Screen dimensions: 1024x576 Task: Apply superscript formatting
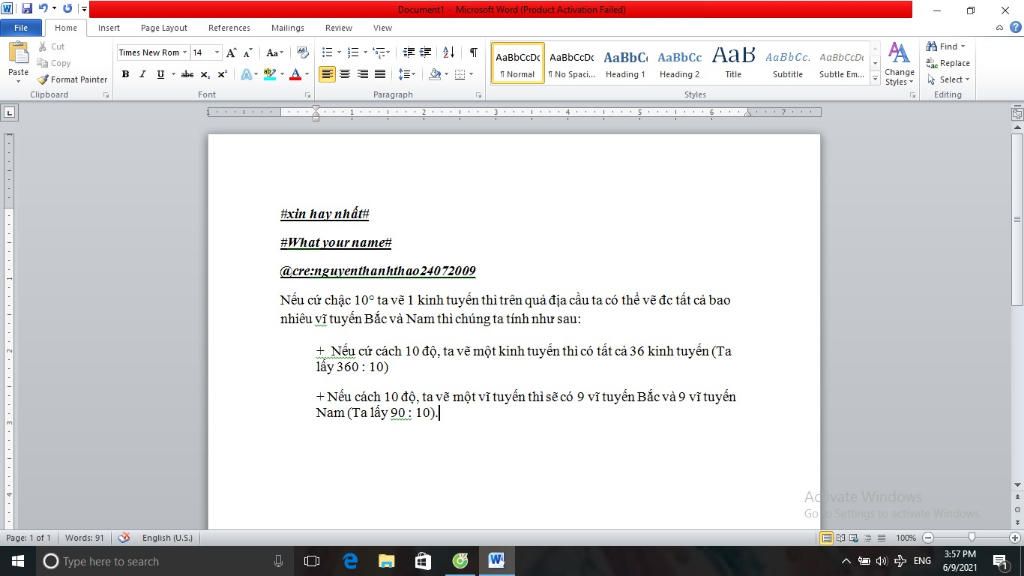[222, 74]
